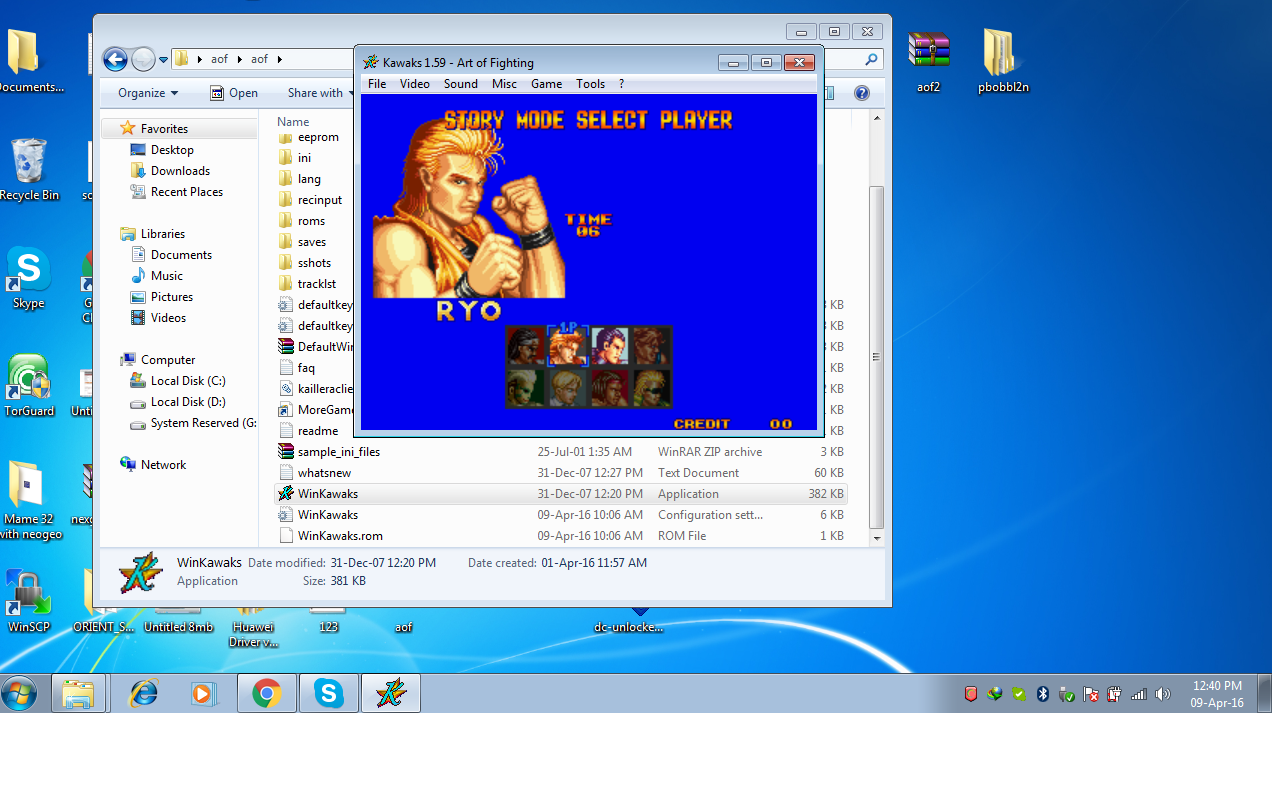Click the Explorer help question mark icon
The image size is (1280, 800).
[861, 93]
